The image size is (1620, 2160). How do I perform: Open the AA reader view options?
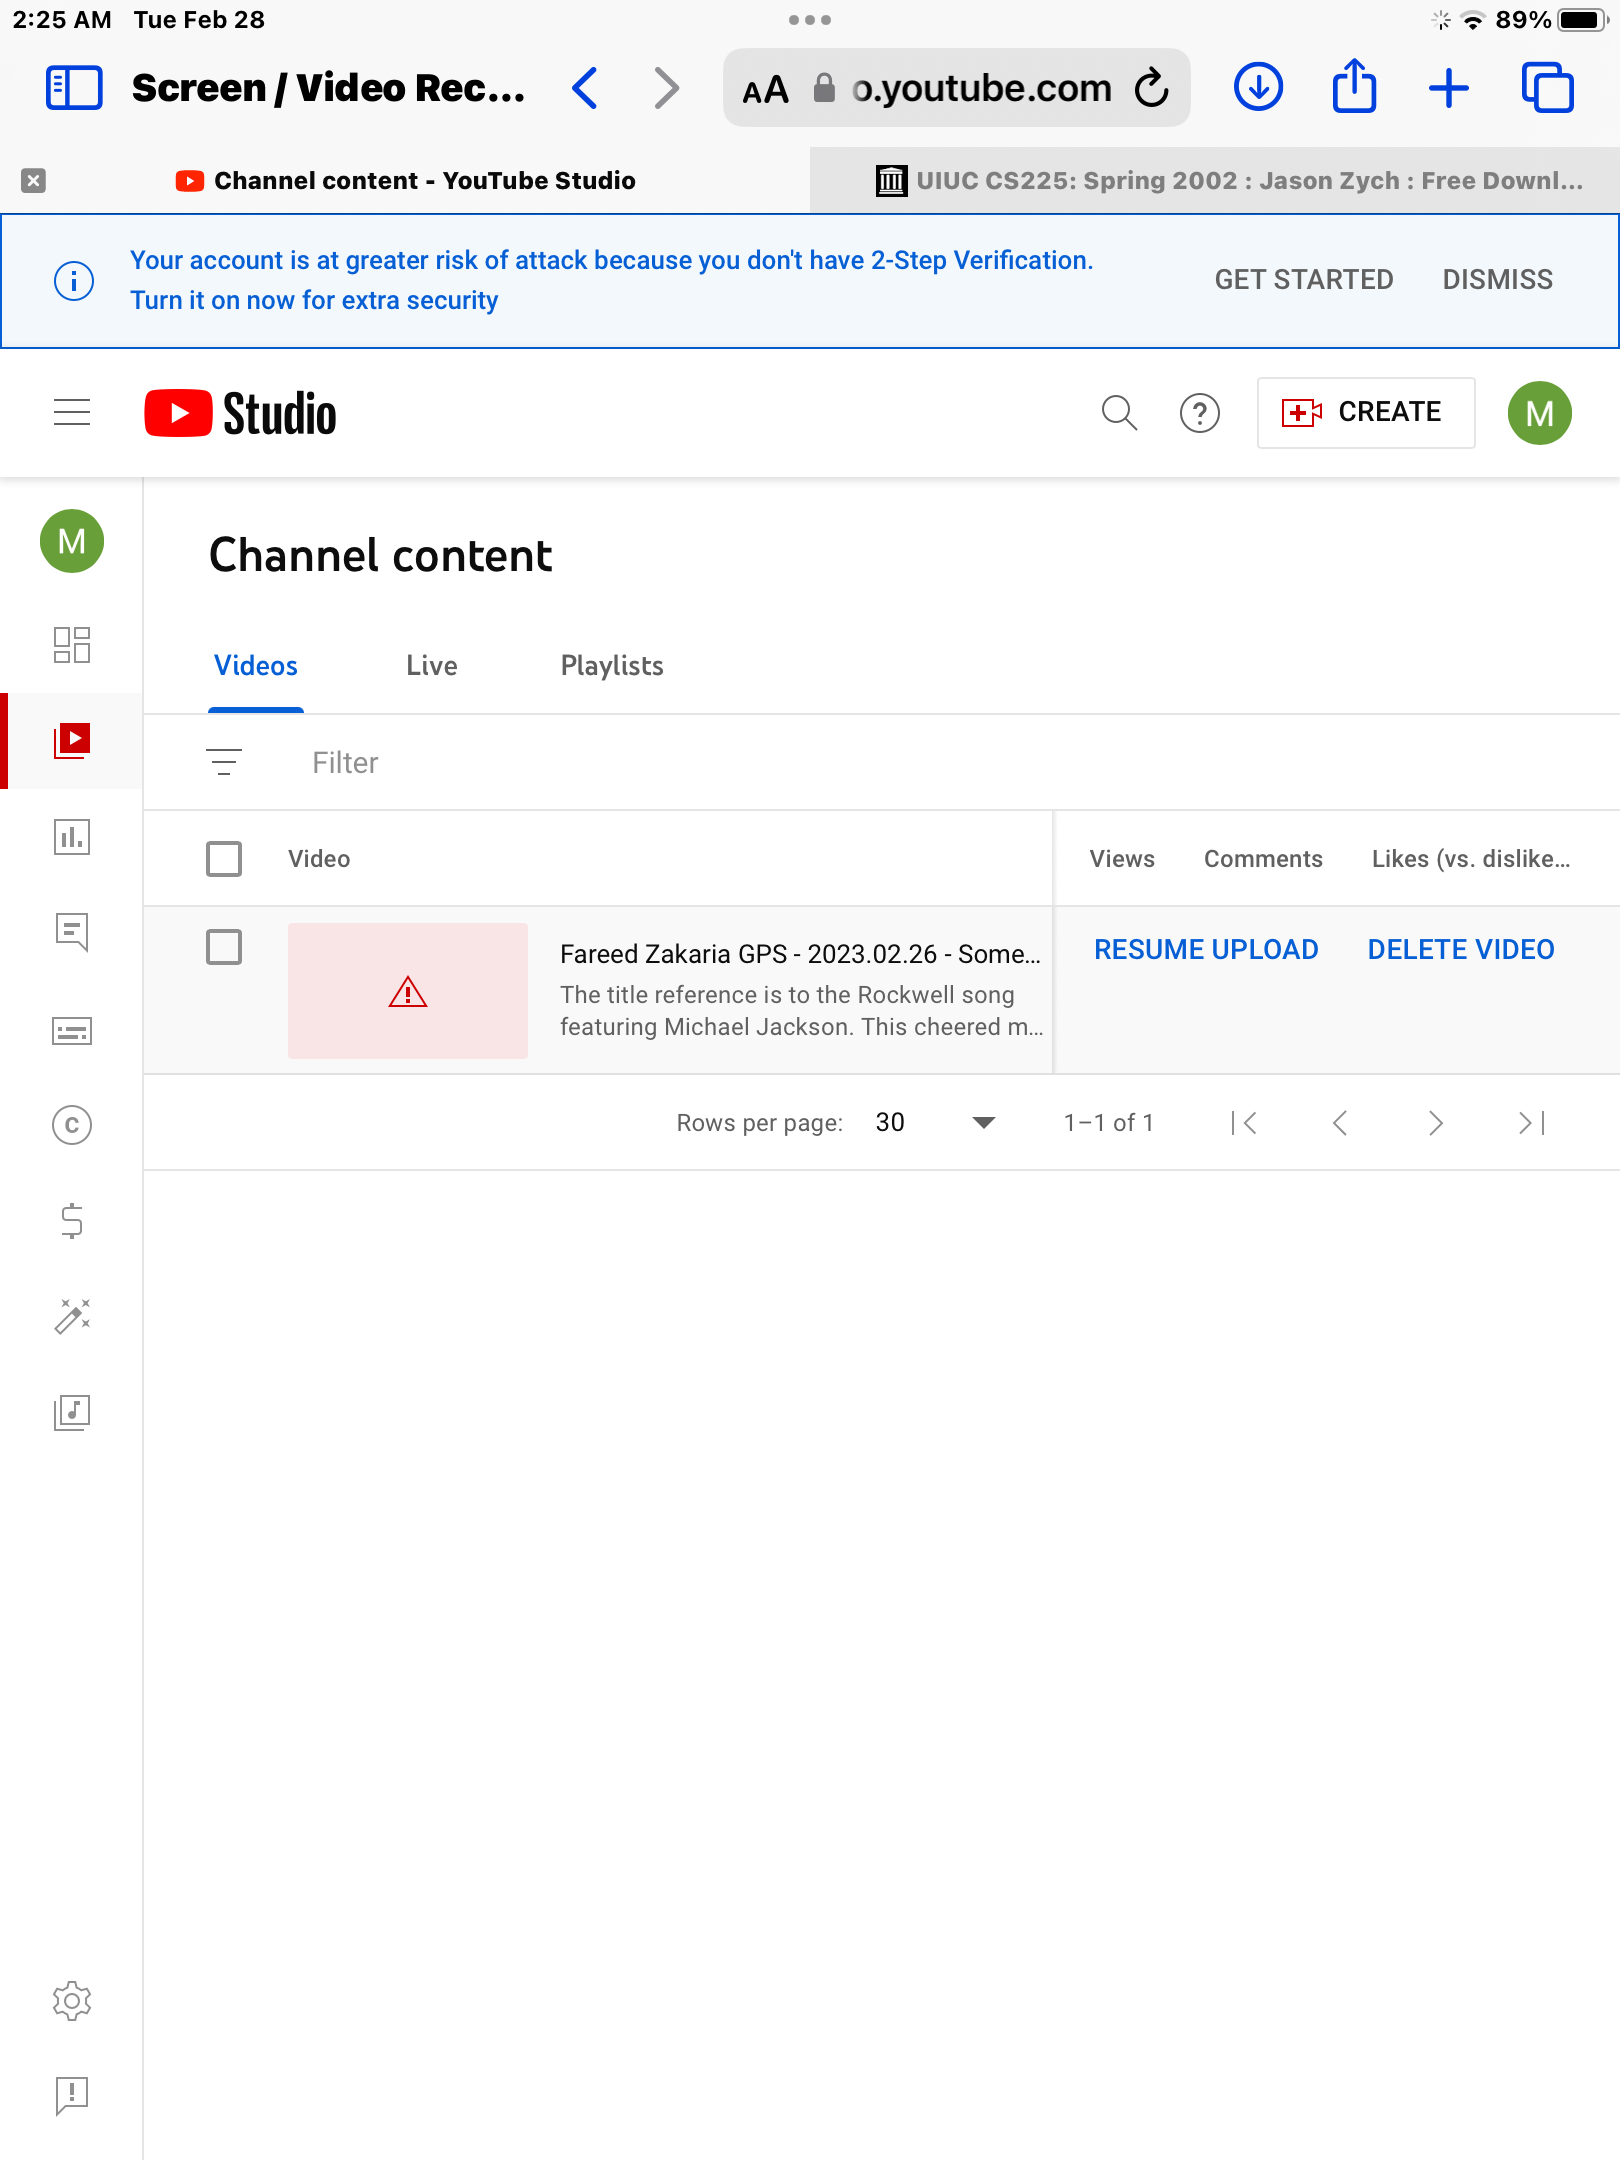(766, 90)
